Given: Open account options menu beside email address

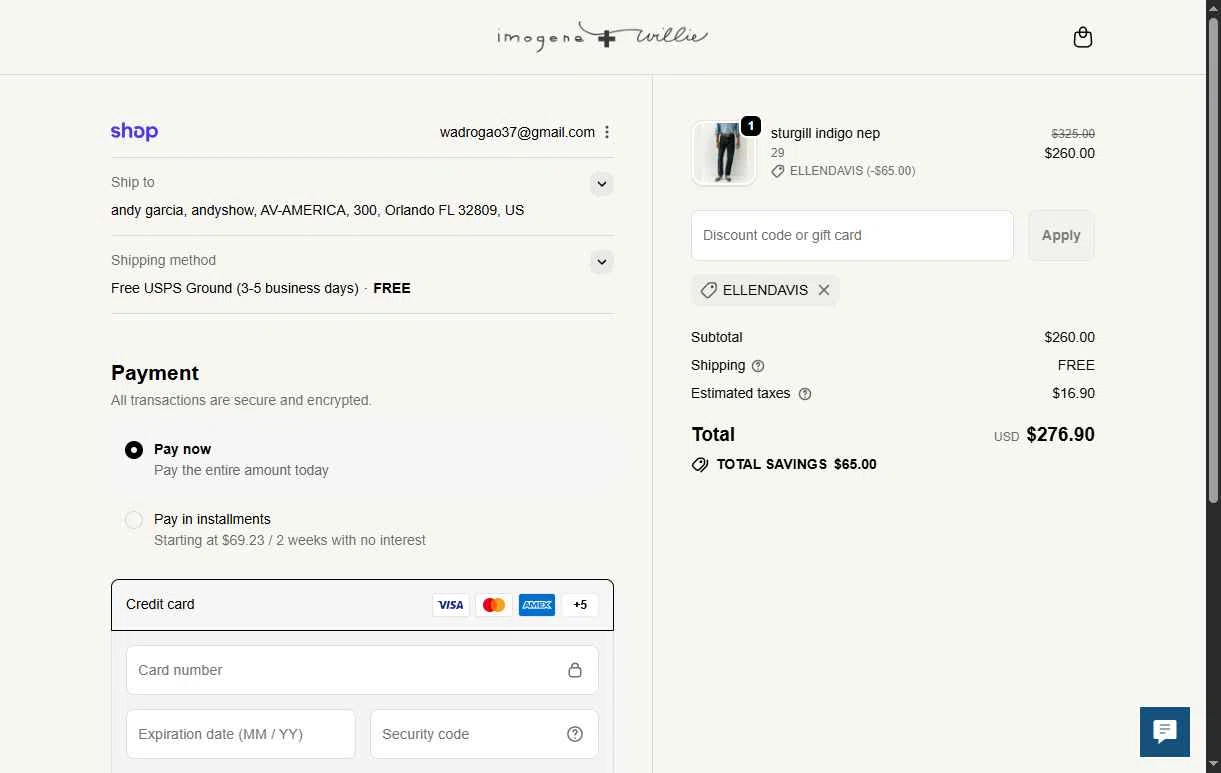Looking at the screenshot, I should [607, 132].
